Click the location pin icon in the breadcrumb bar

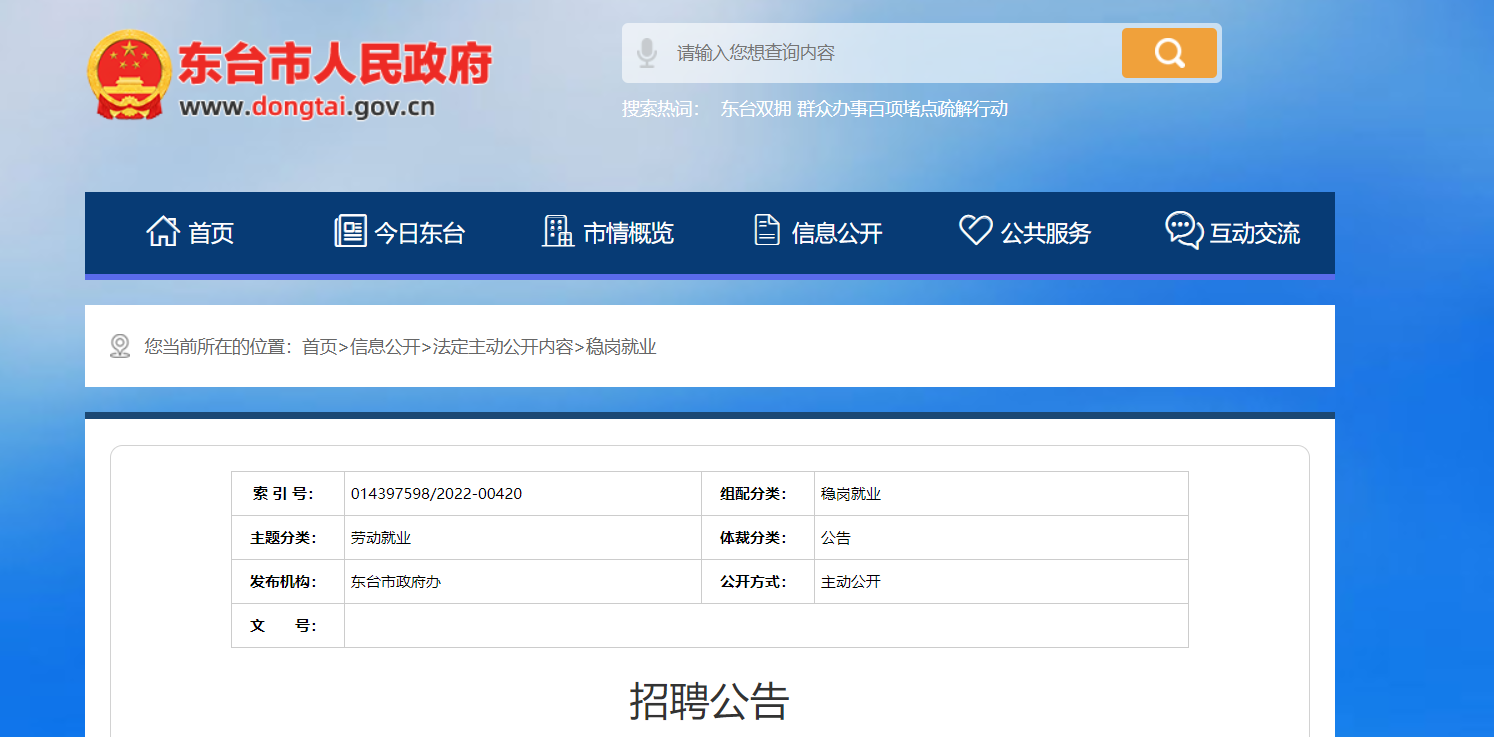pos(120,347)
